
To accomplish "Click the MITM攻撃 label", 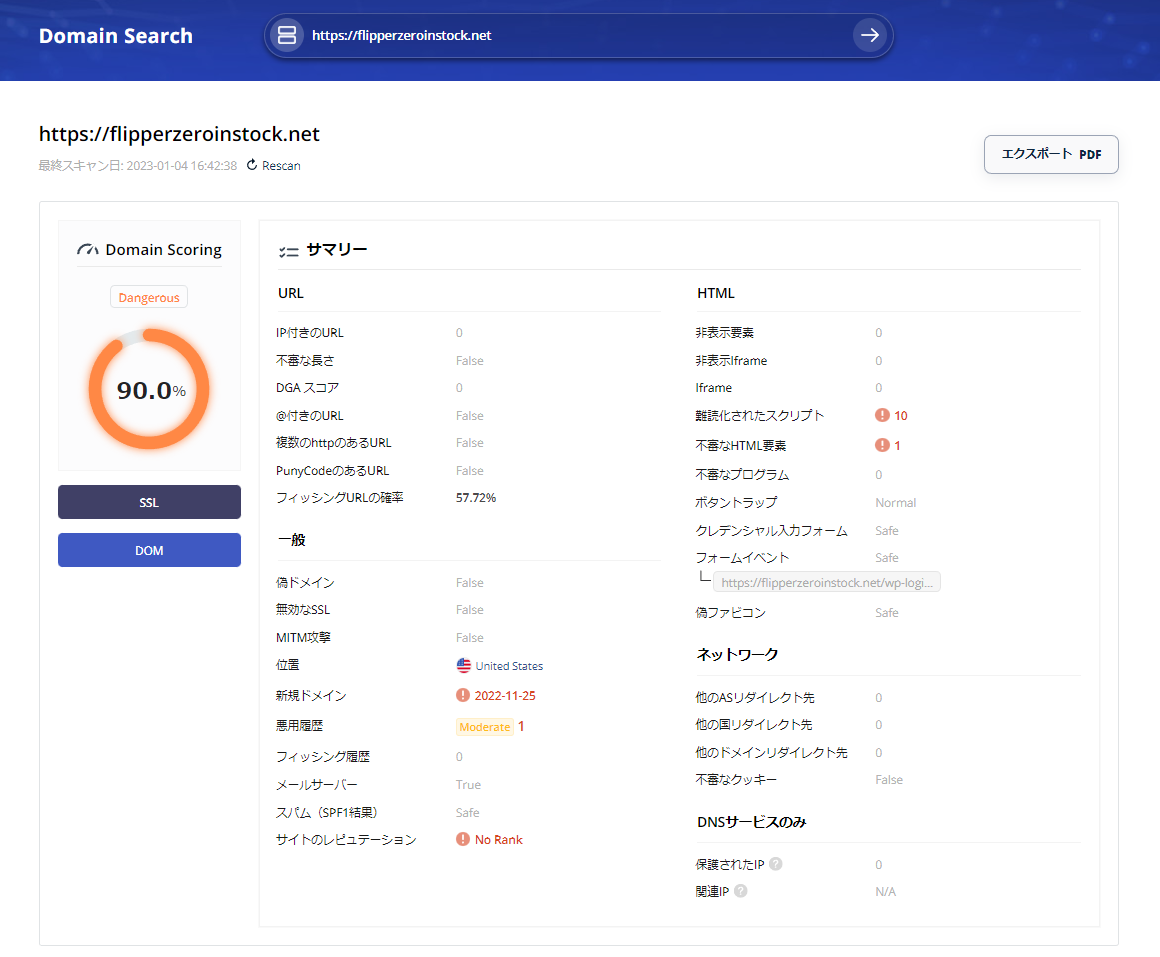I will pos(303,638).
